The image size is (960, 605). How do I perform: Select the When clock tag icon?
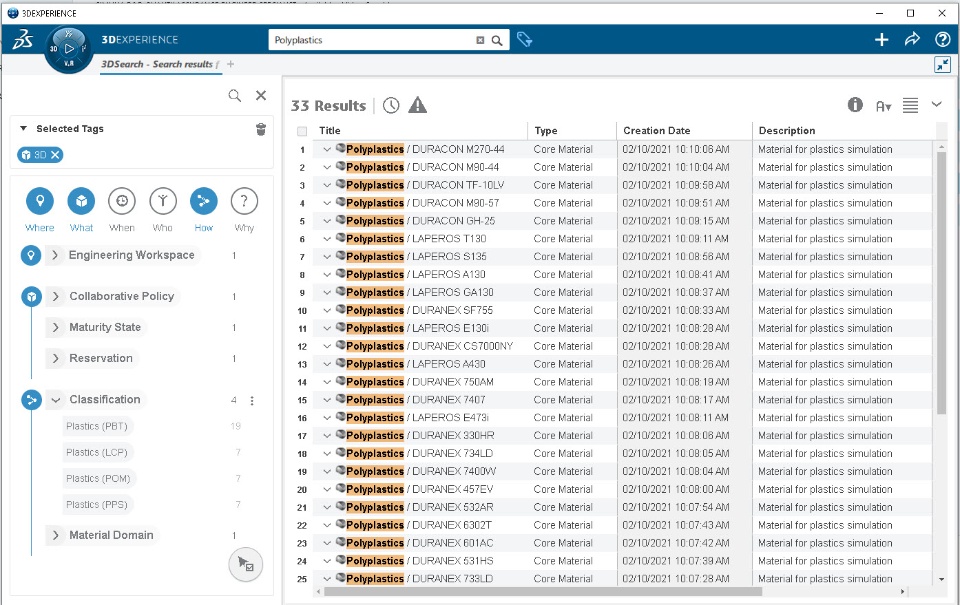pyautogui.click(x=122, y=201)
